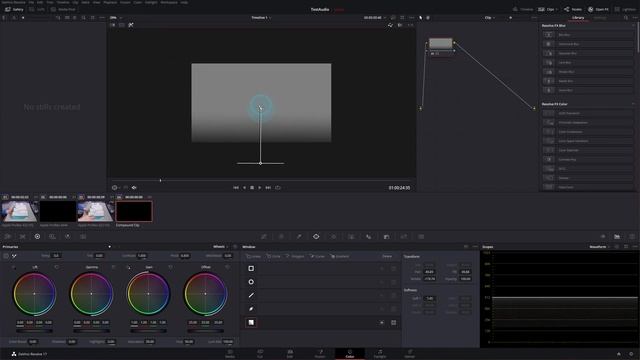Open the HDR palette
Screen dimensions: 640x360
pyautogui.click(x=52, y=236)
